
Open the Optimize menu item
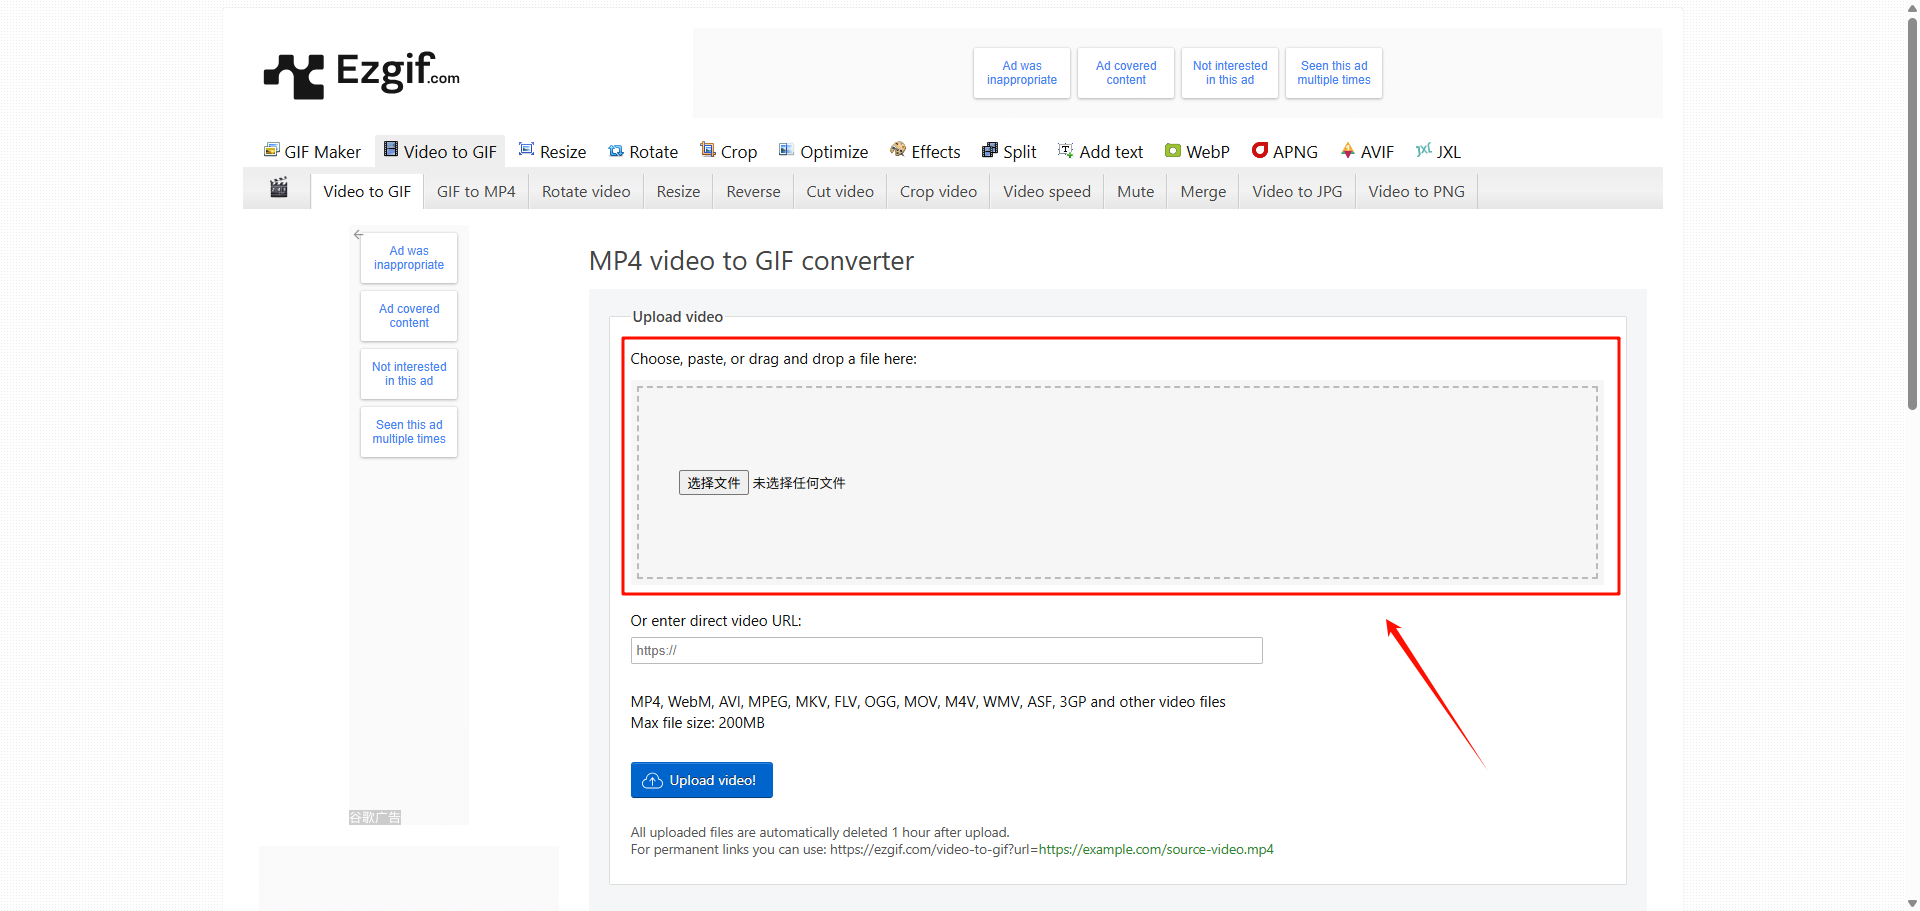[x=824, y=151]
